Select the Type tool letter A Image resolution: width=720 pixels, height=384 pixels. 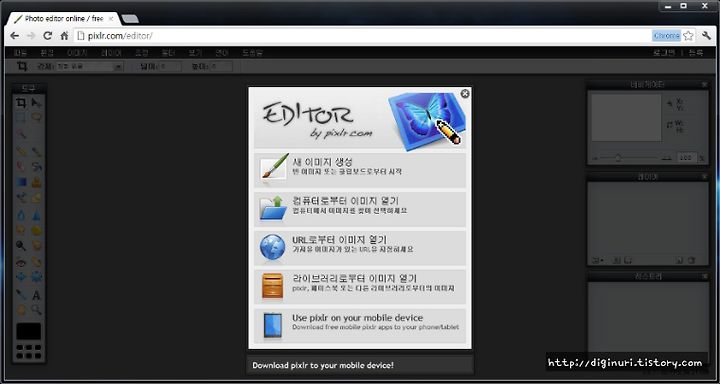click(37, 295)
